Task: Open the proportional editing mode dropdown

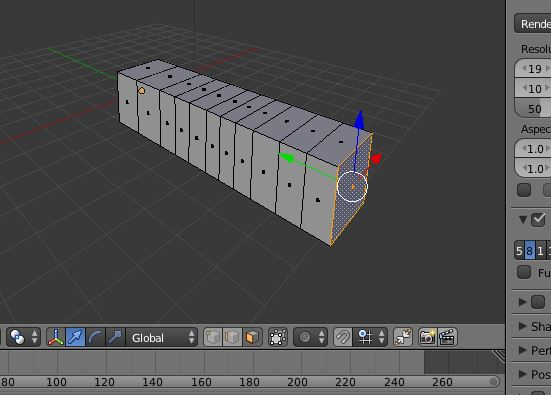Action: point(310,337)
